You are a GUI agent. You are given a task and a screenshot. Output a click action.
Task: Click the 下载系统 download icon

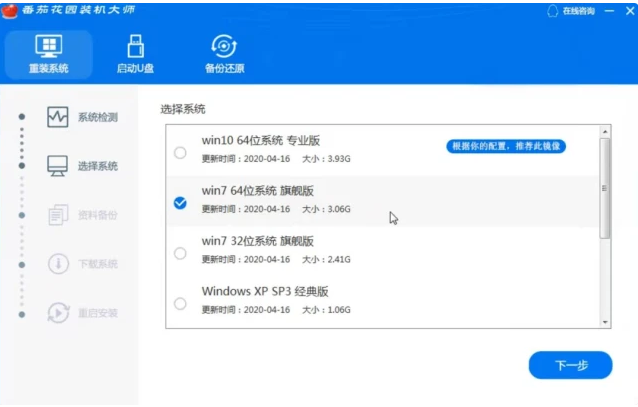pyautogui.click(x=58, y=264)
